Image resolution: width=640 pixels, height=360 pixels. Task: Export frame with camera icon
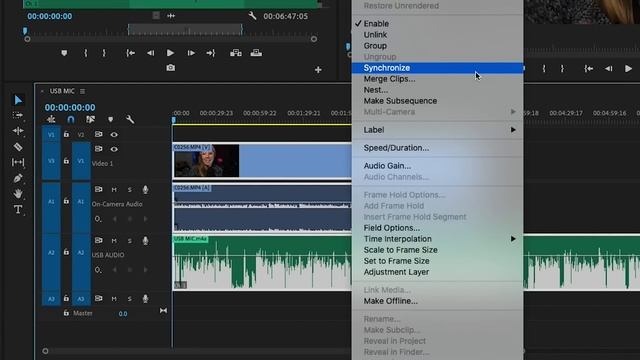pyautogui.click(x=171, y=68)
